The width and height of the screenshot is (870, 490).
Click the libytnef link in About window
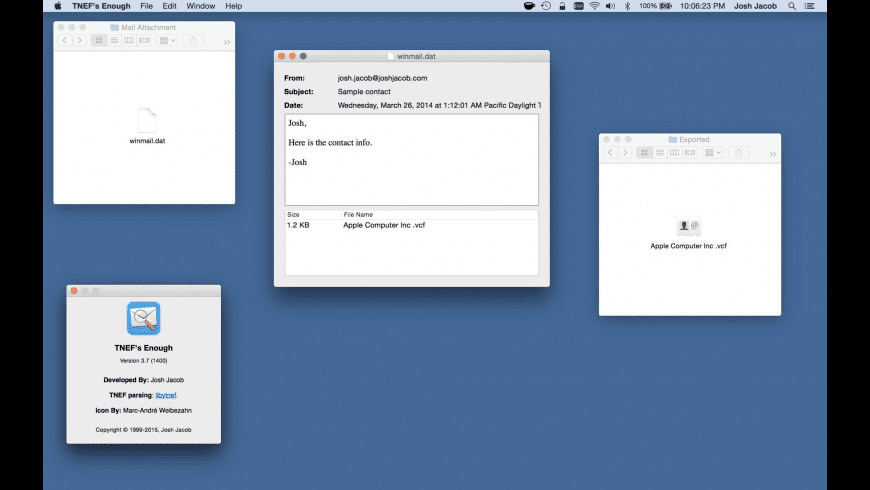click(165, 395)
